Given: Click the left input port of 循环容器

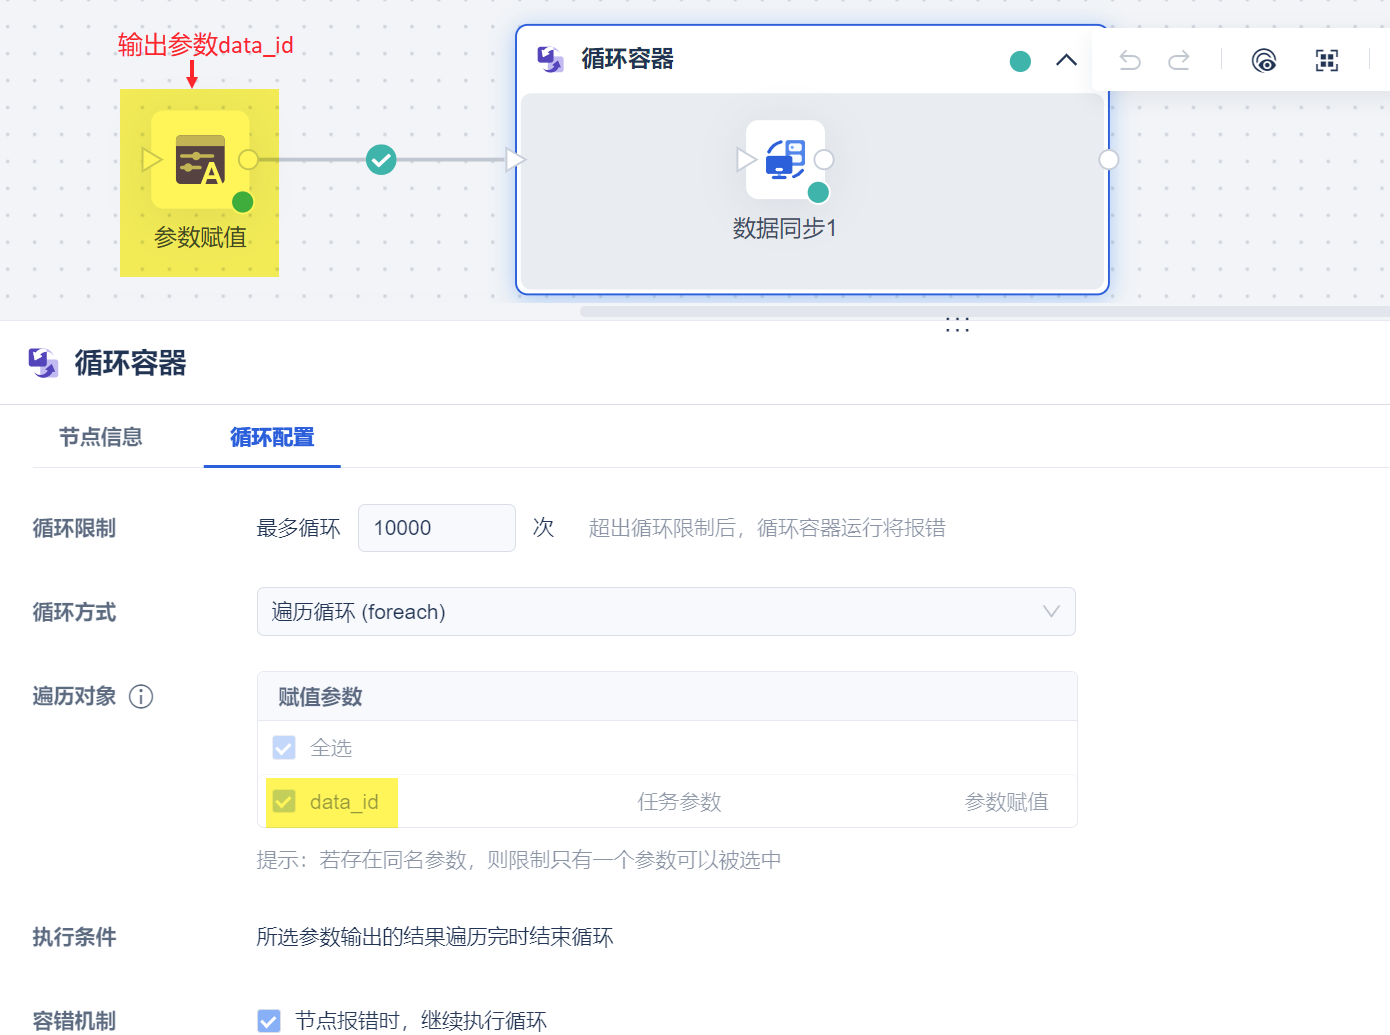Looking at the screenshot, I should 516,160.
